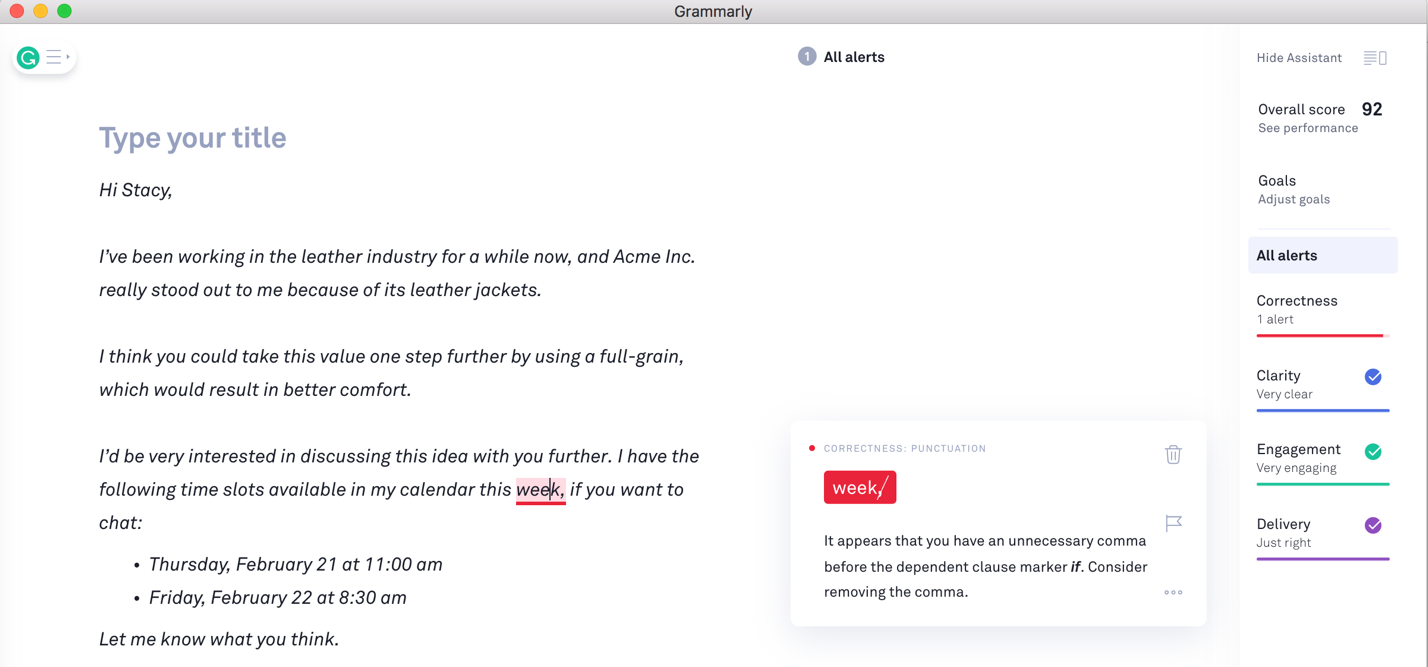Click the purple Delivery progress bar

1322,559
